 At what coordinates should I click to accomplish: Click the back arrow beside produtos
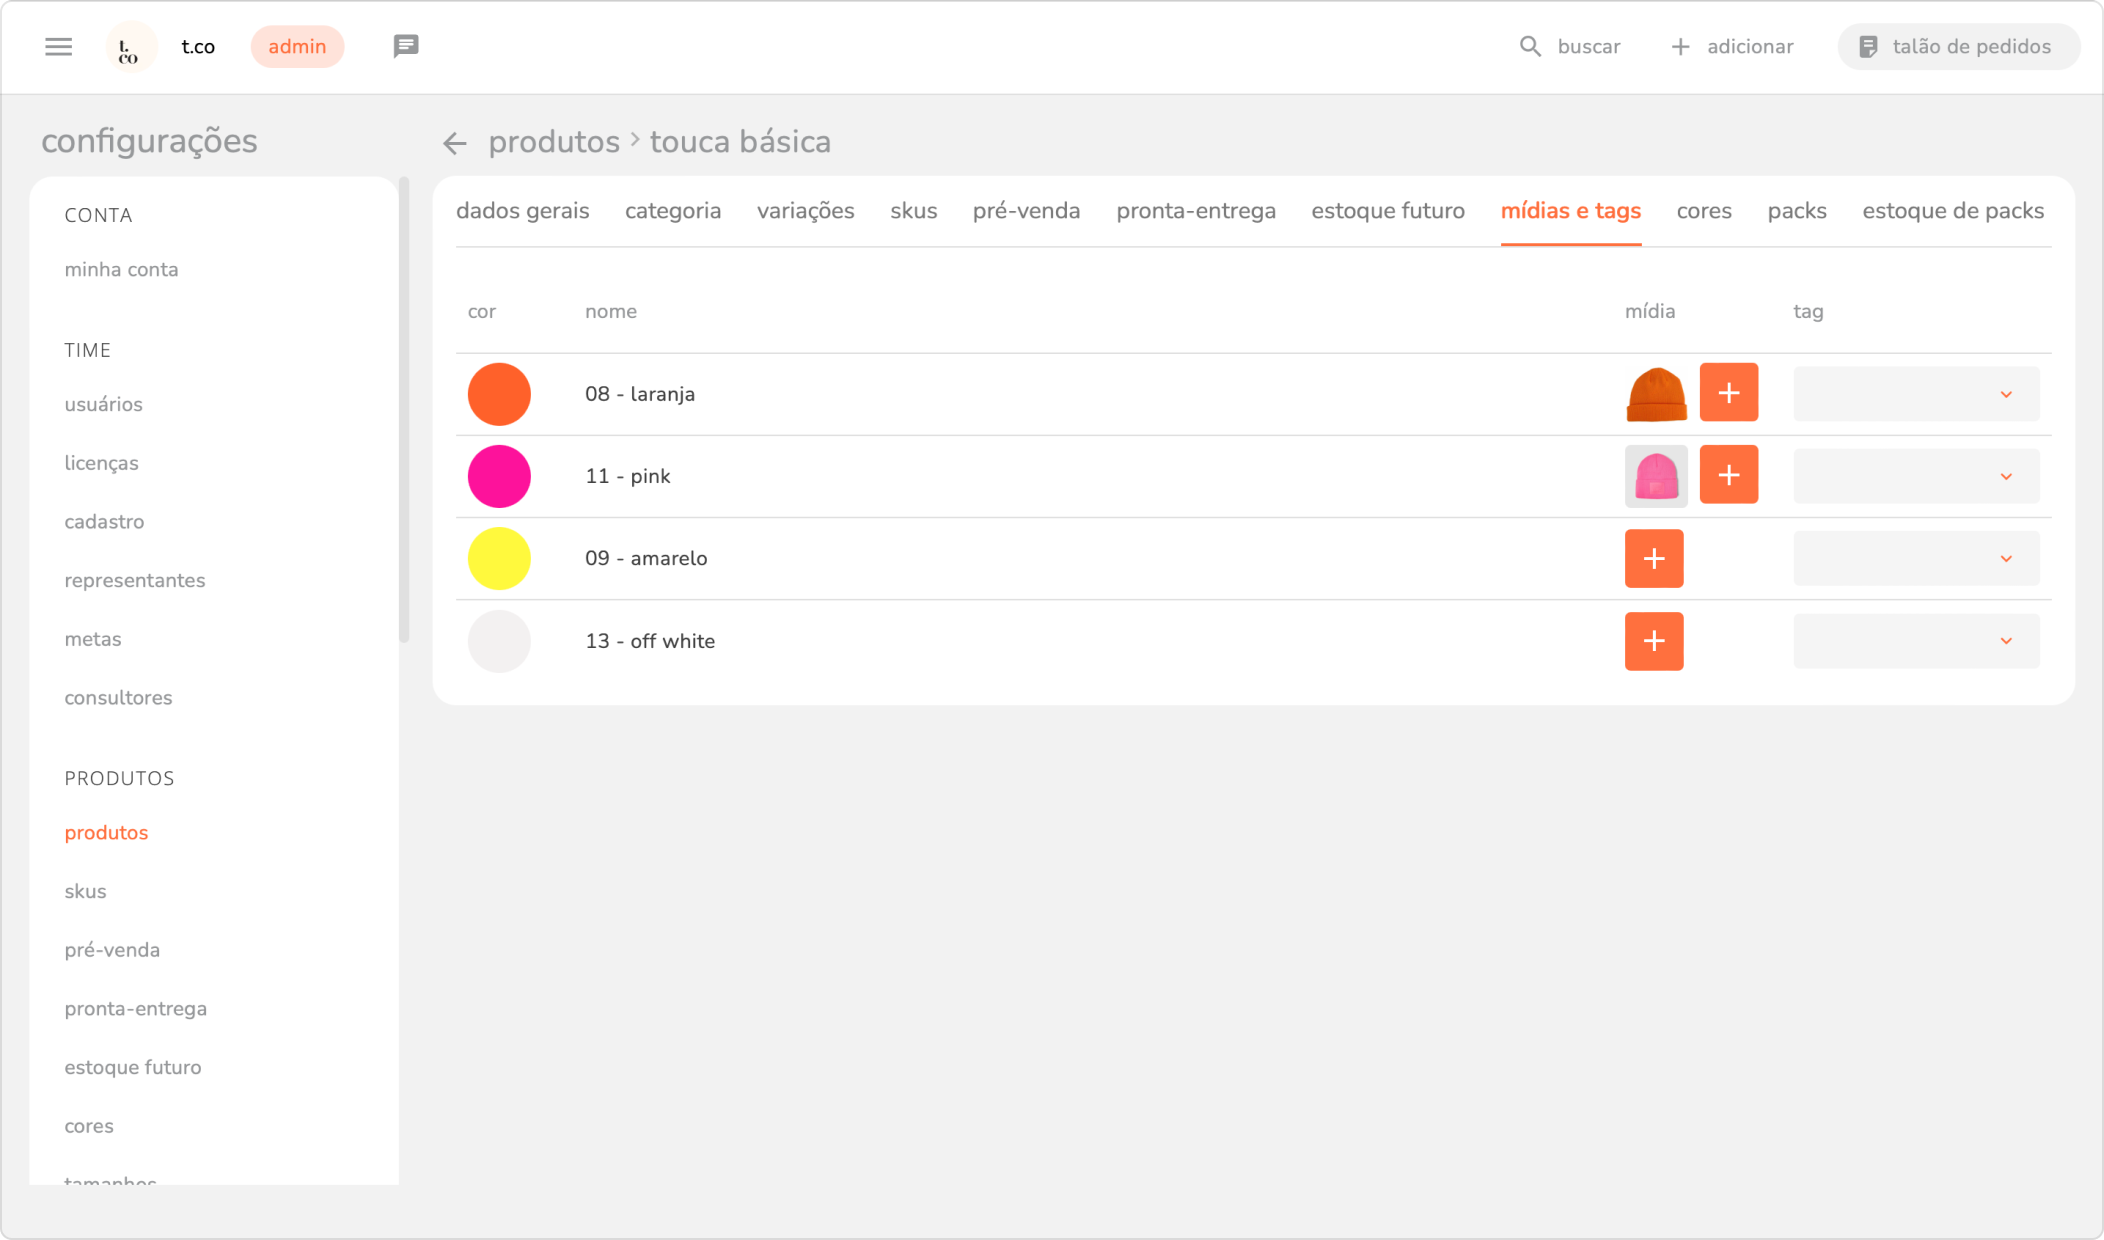click(x=455, y=143)
